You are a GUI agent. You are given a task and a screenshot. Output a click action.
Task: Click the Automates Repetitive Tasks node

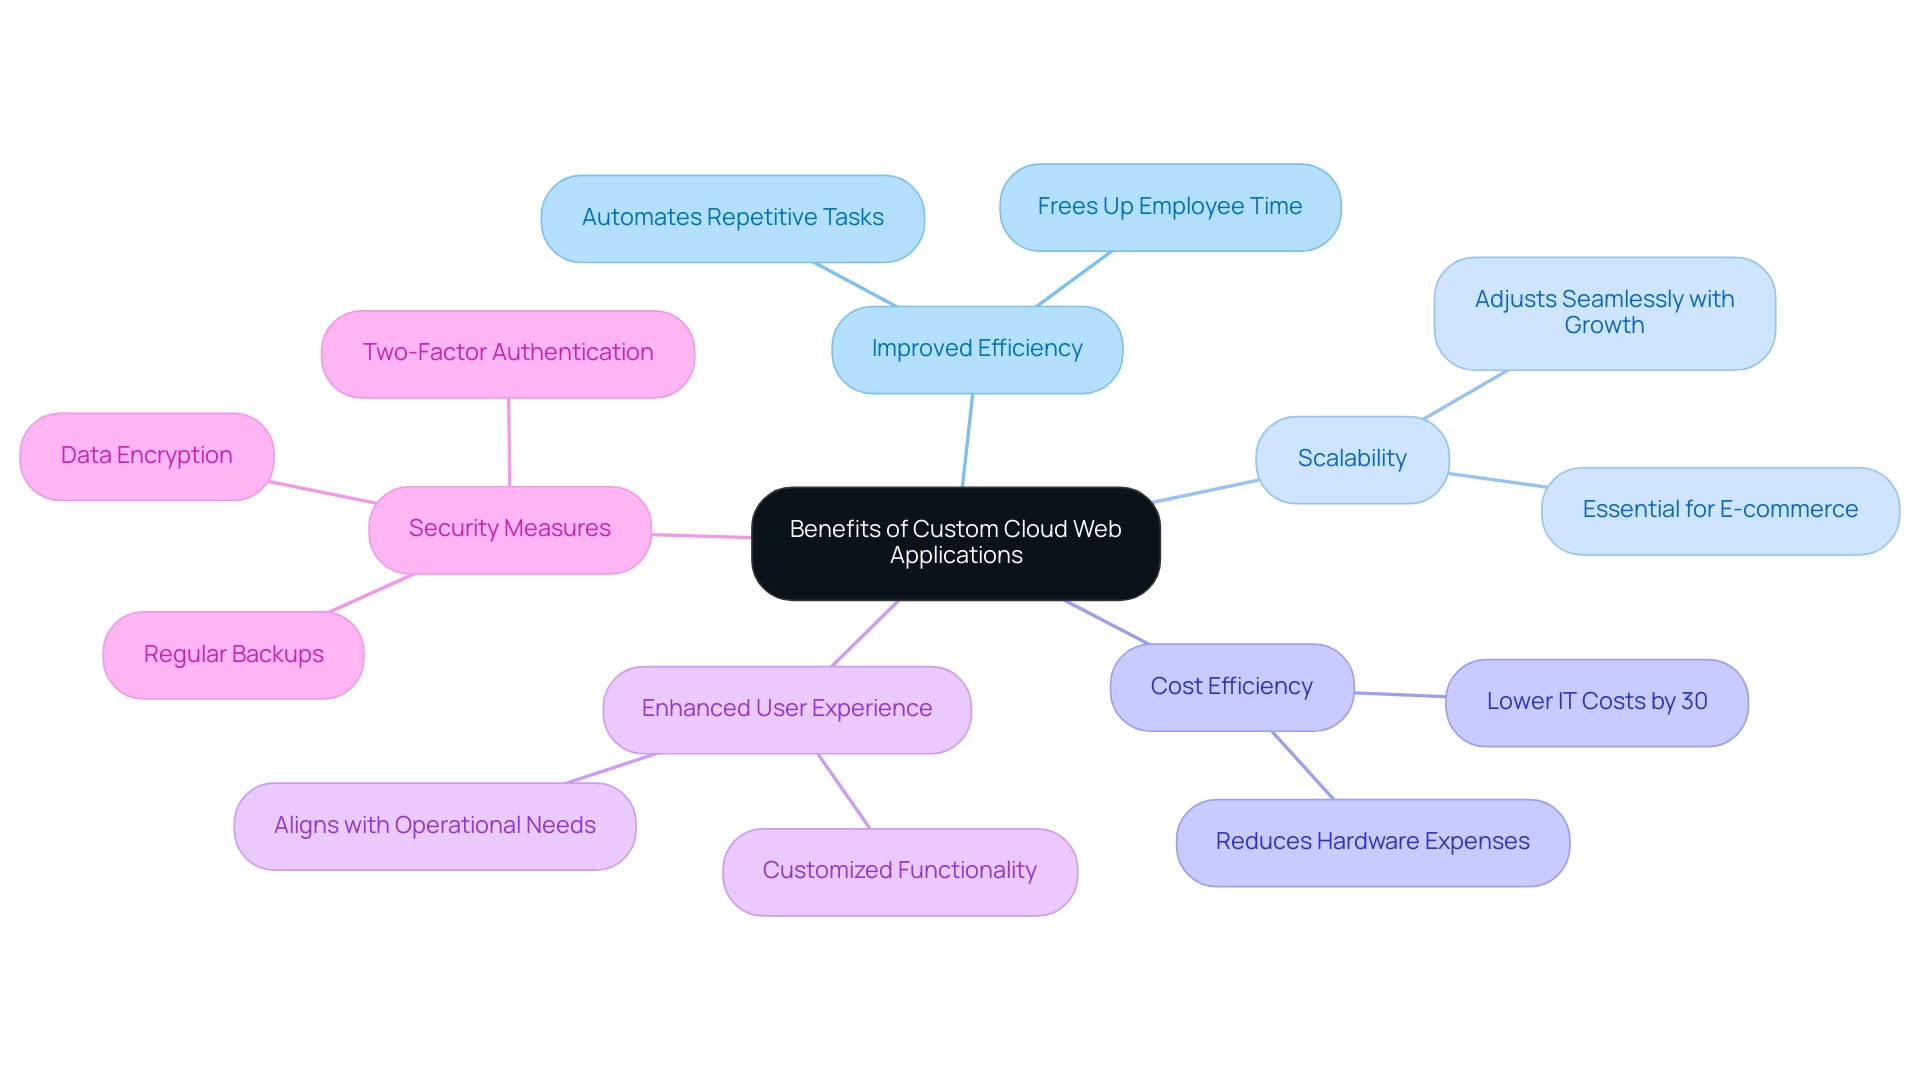point(753,214)
